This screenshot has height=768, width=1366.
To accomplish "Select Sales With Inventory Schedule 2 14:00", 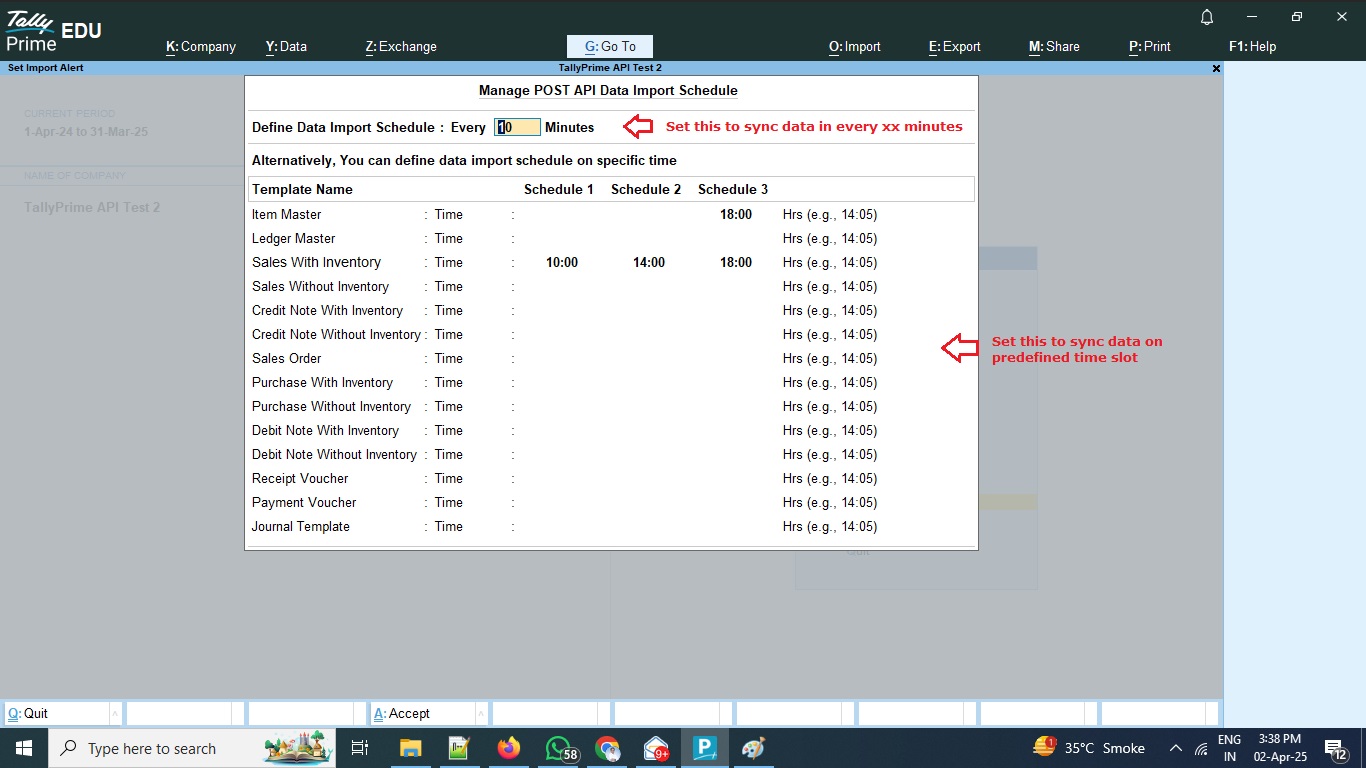I will (649, 262).
